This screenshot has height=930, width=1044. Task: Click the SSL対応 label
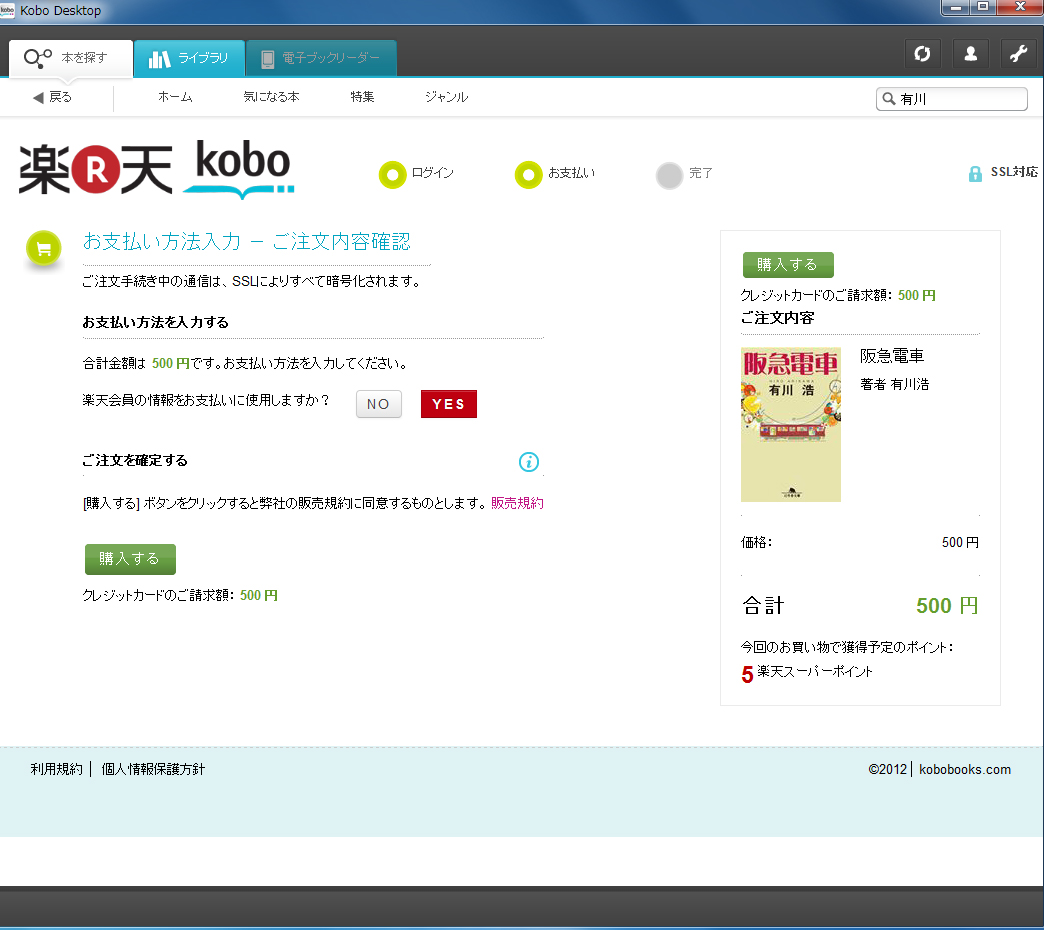coord(1014,172)
